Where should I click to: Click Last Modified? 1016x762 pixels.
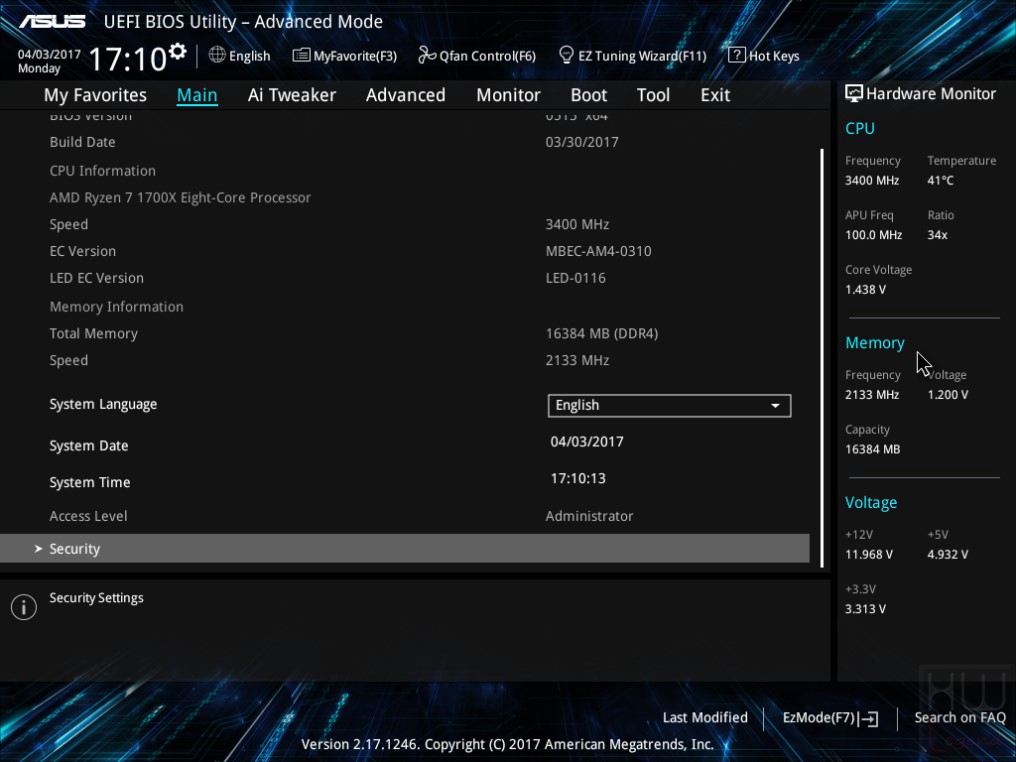pos(705,717)
